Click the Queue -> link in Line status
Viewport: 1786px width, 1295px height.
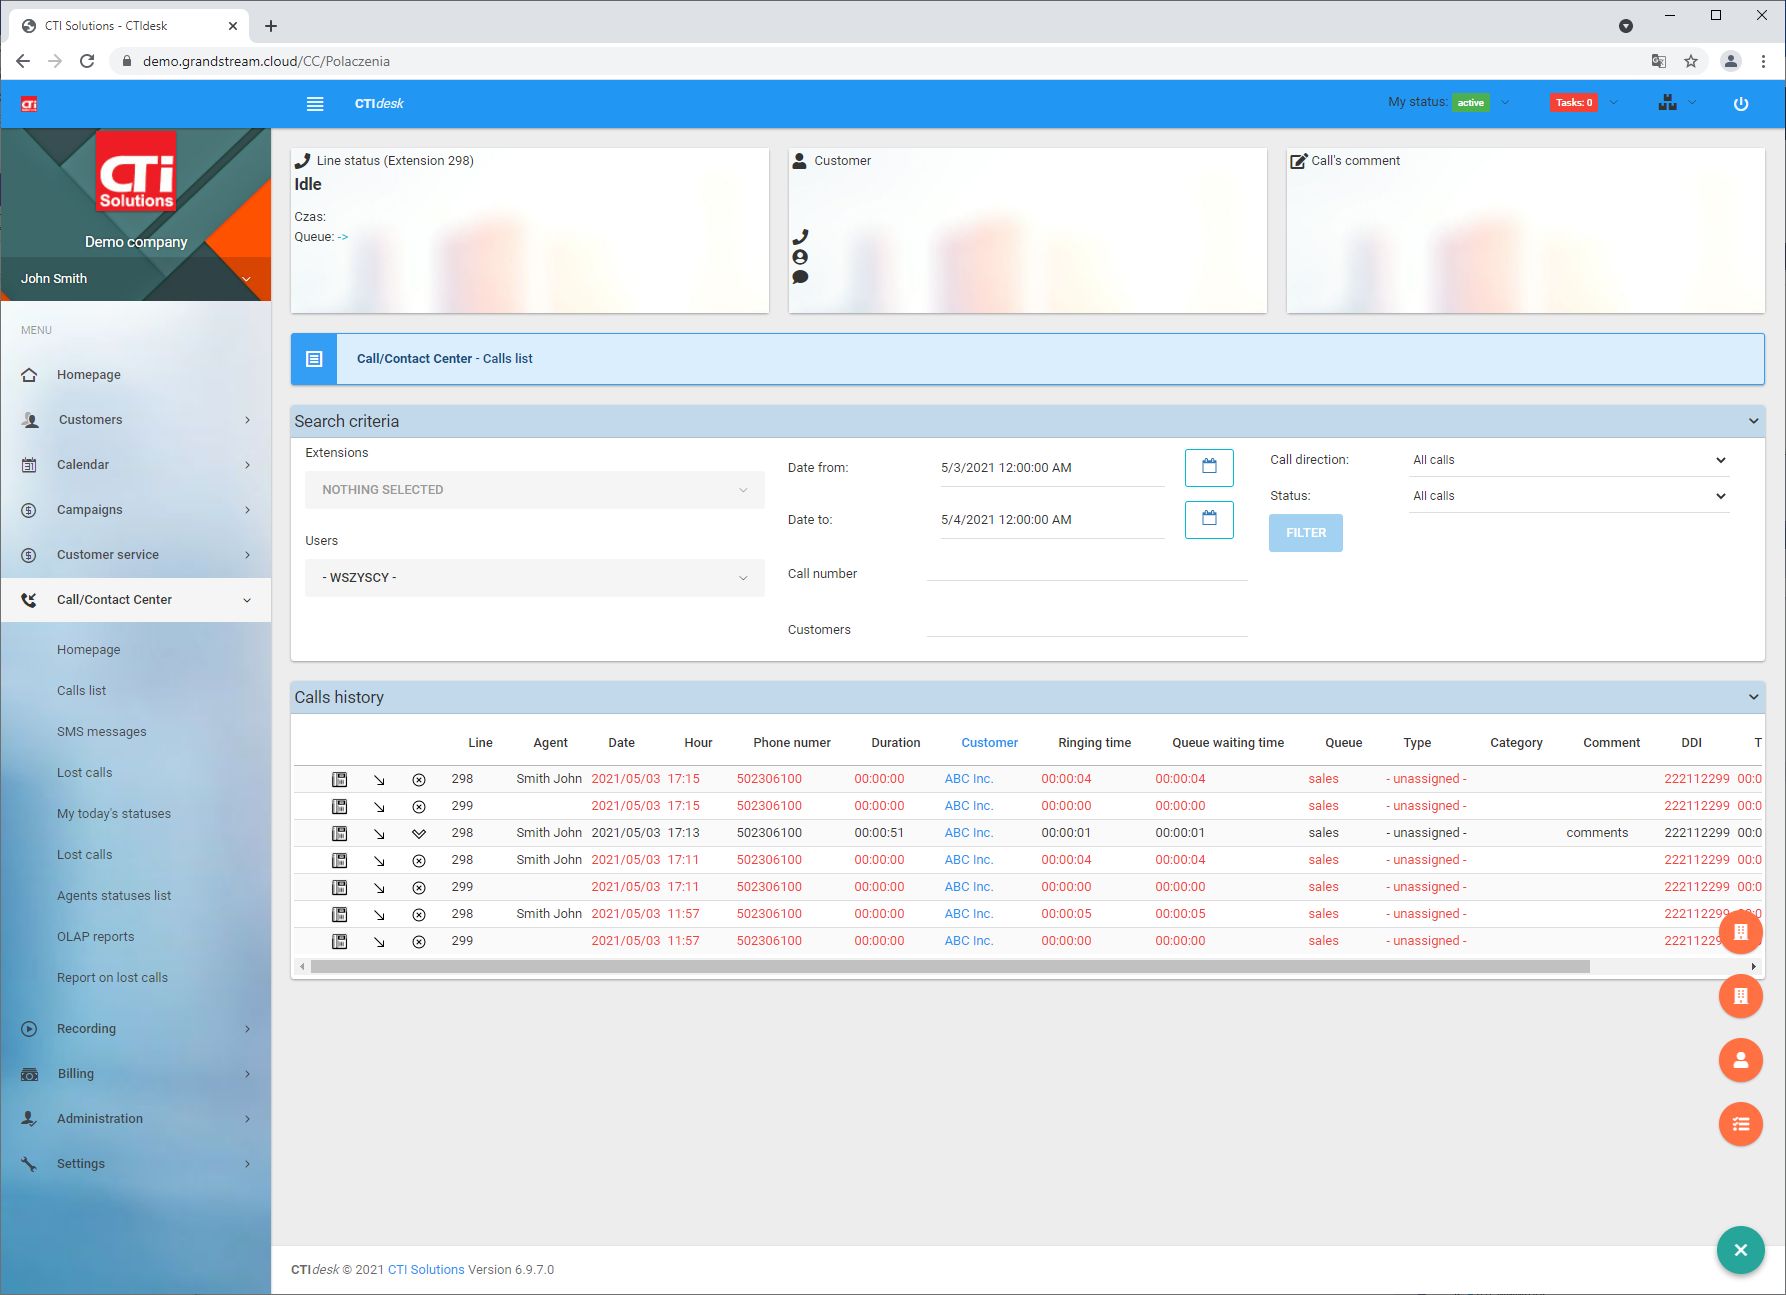pyautogui.click(x=342, y=237)
